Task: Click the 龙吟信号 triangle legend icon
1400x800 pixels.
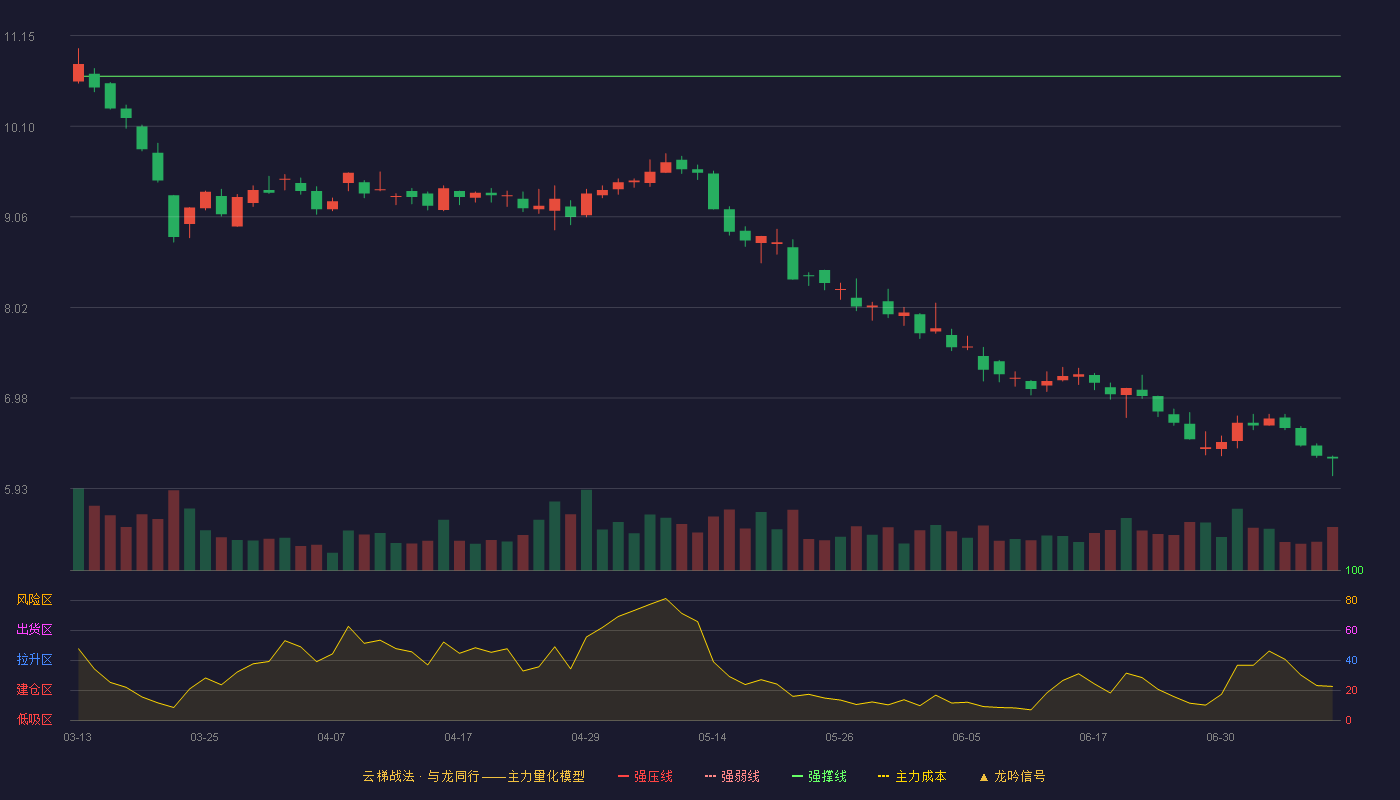Action: pos(983,776)
